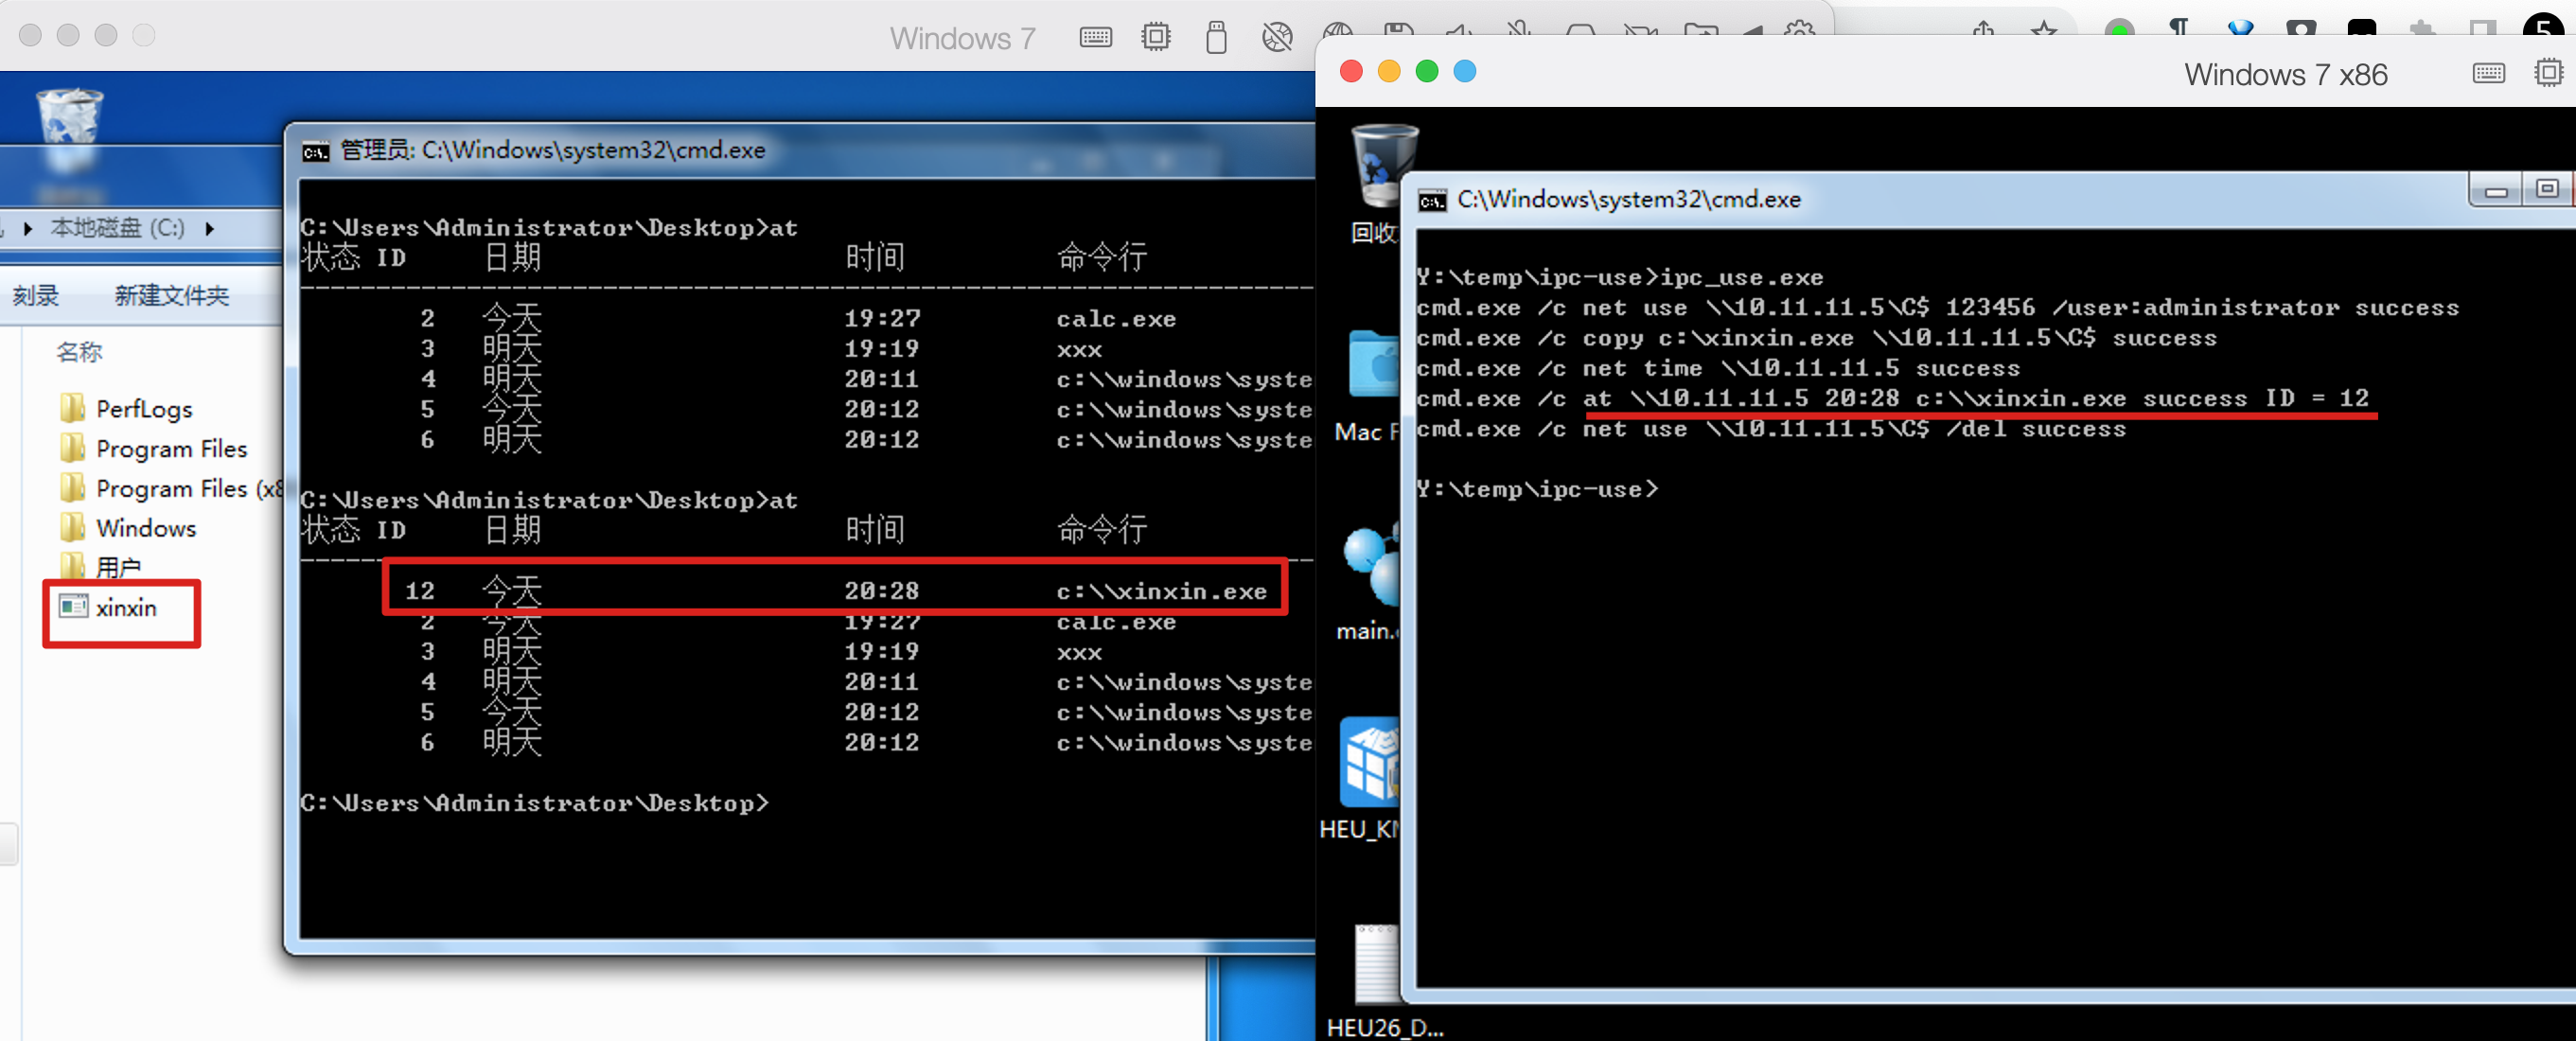Select the PerfLogs folder
Viewport: 2576px width, 1041px height.
coord(143,409)
